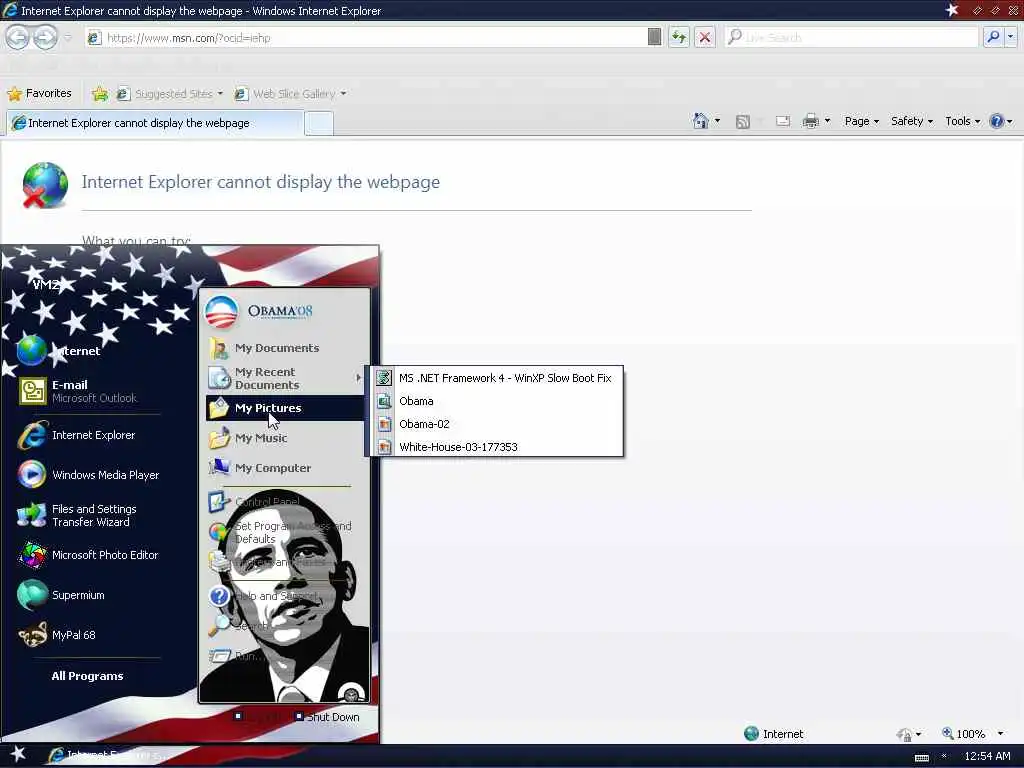The width and height of the screenshot is (1024, 768).
Task: Click the Internet security zone in status bar
Action: tap(775, 734)
